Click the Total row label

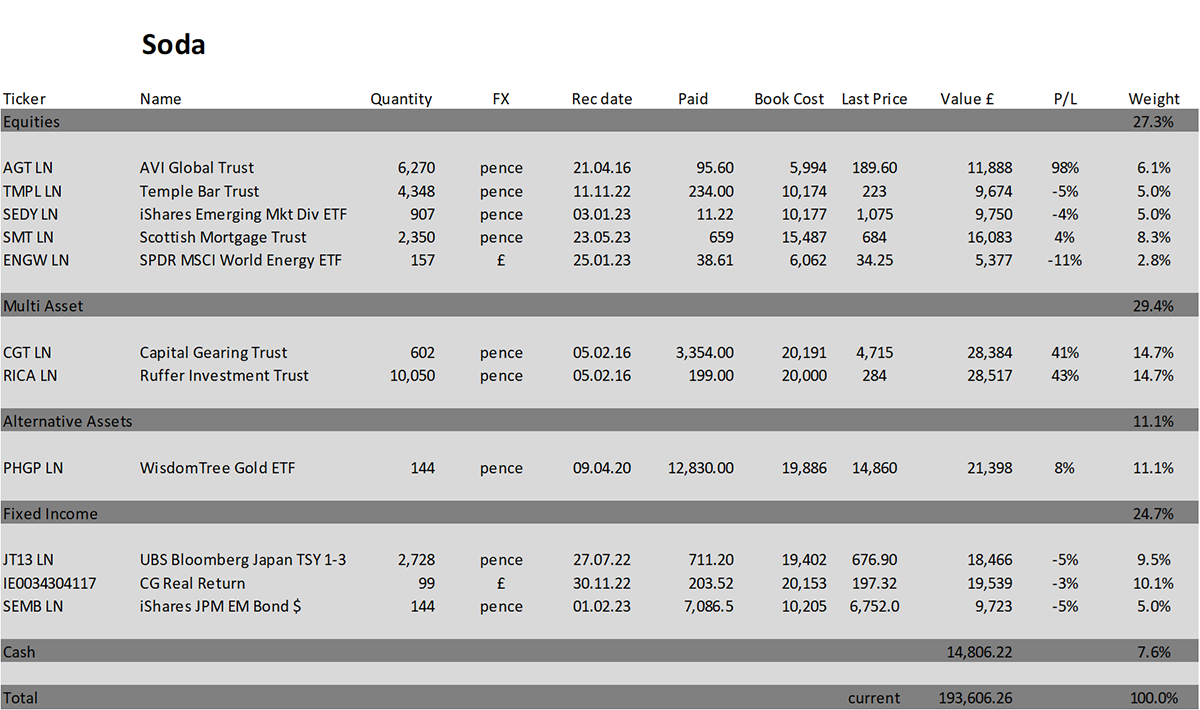click(21, 698)
